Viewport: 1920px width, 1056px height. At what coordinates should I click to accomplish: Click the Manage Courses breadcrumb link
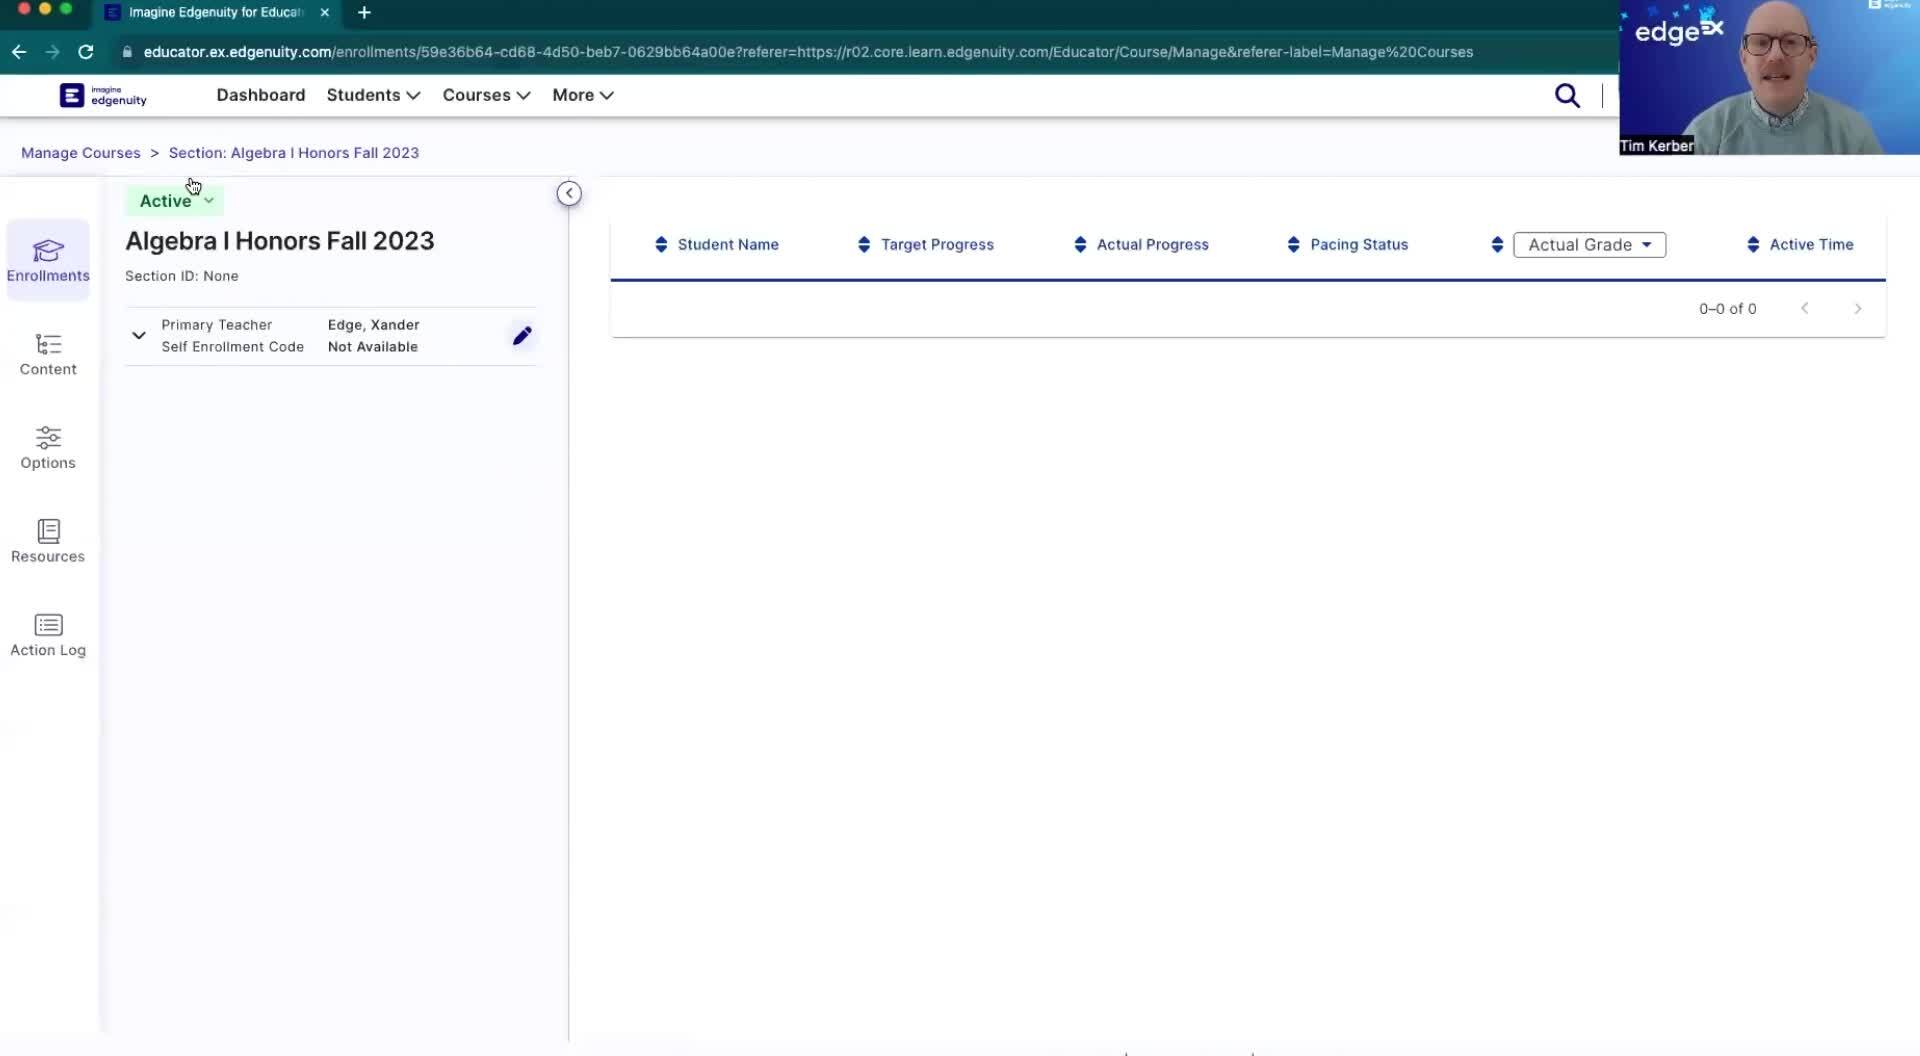[81, 153]
